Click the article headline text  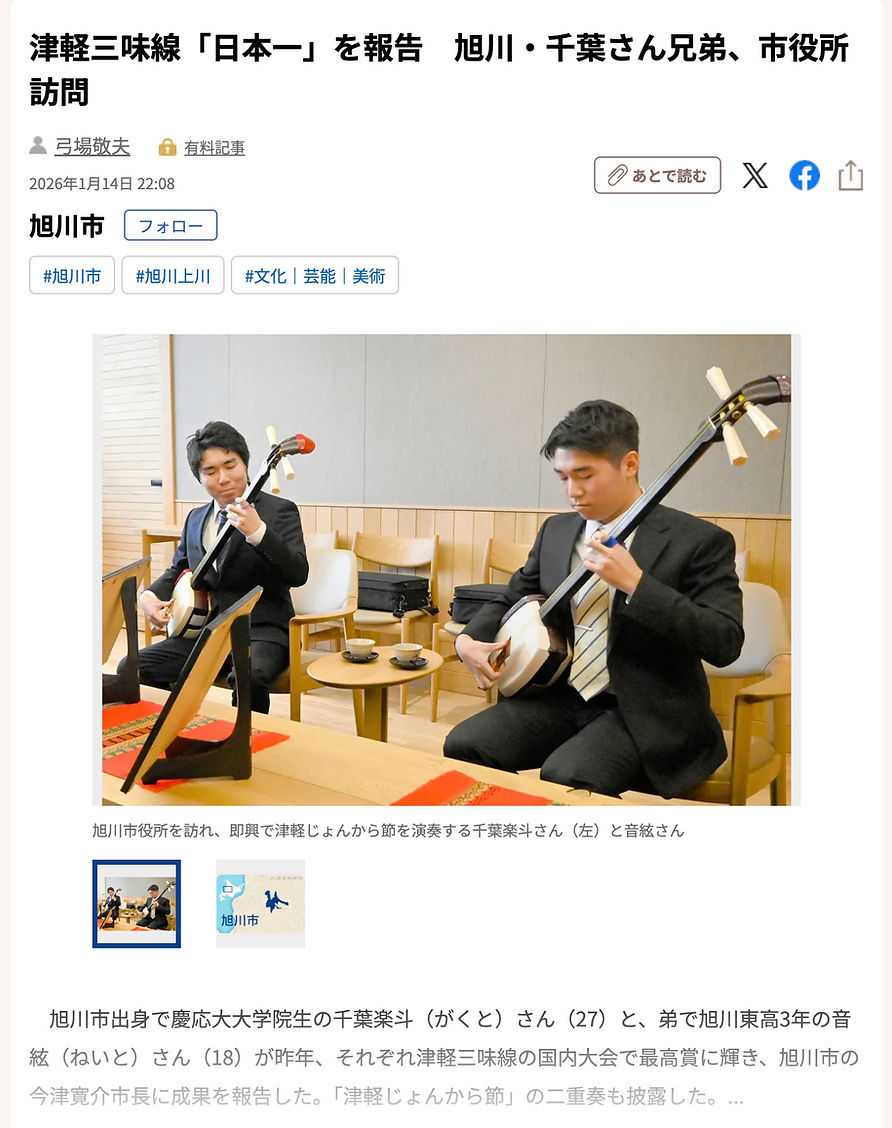(440, 70)
